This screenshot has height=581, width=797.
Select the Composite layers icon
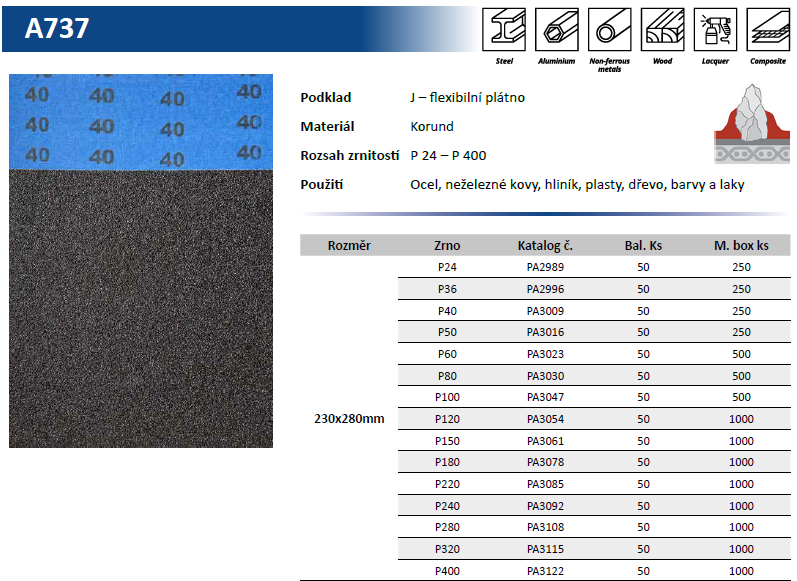tap(768, 29)
